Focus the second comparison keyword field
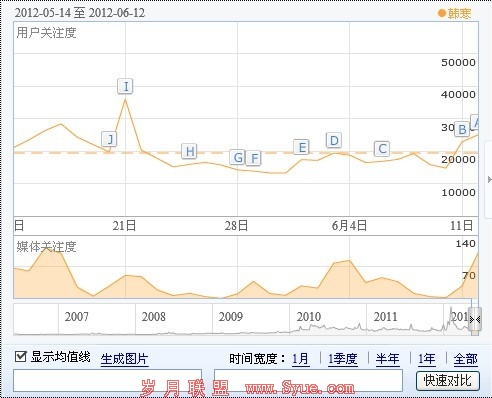Image resolution: width=492 pixels, height=398 pixels. click(x=308, y=380)
